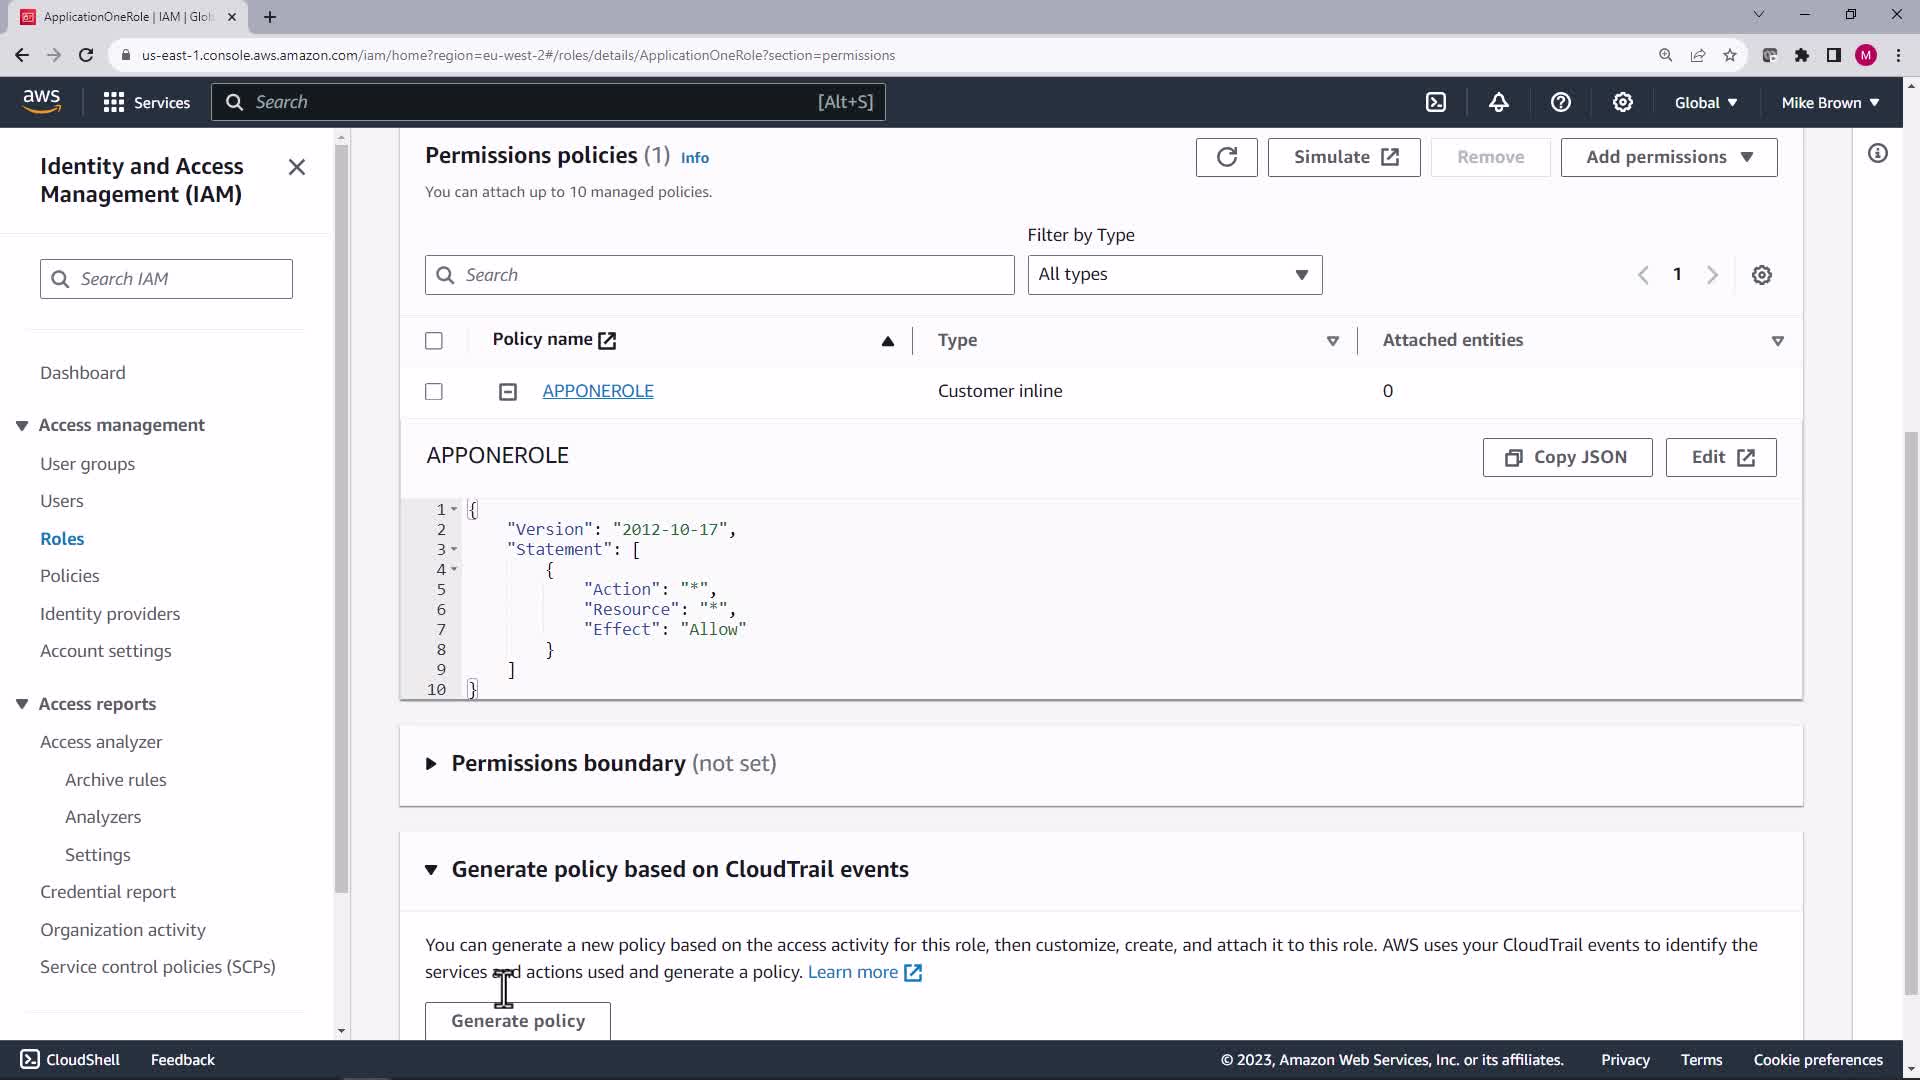
Task: Close the IAM navigation panel
Action: [x=297, y=167]
